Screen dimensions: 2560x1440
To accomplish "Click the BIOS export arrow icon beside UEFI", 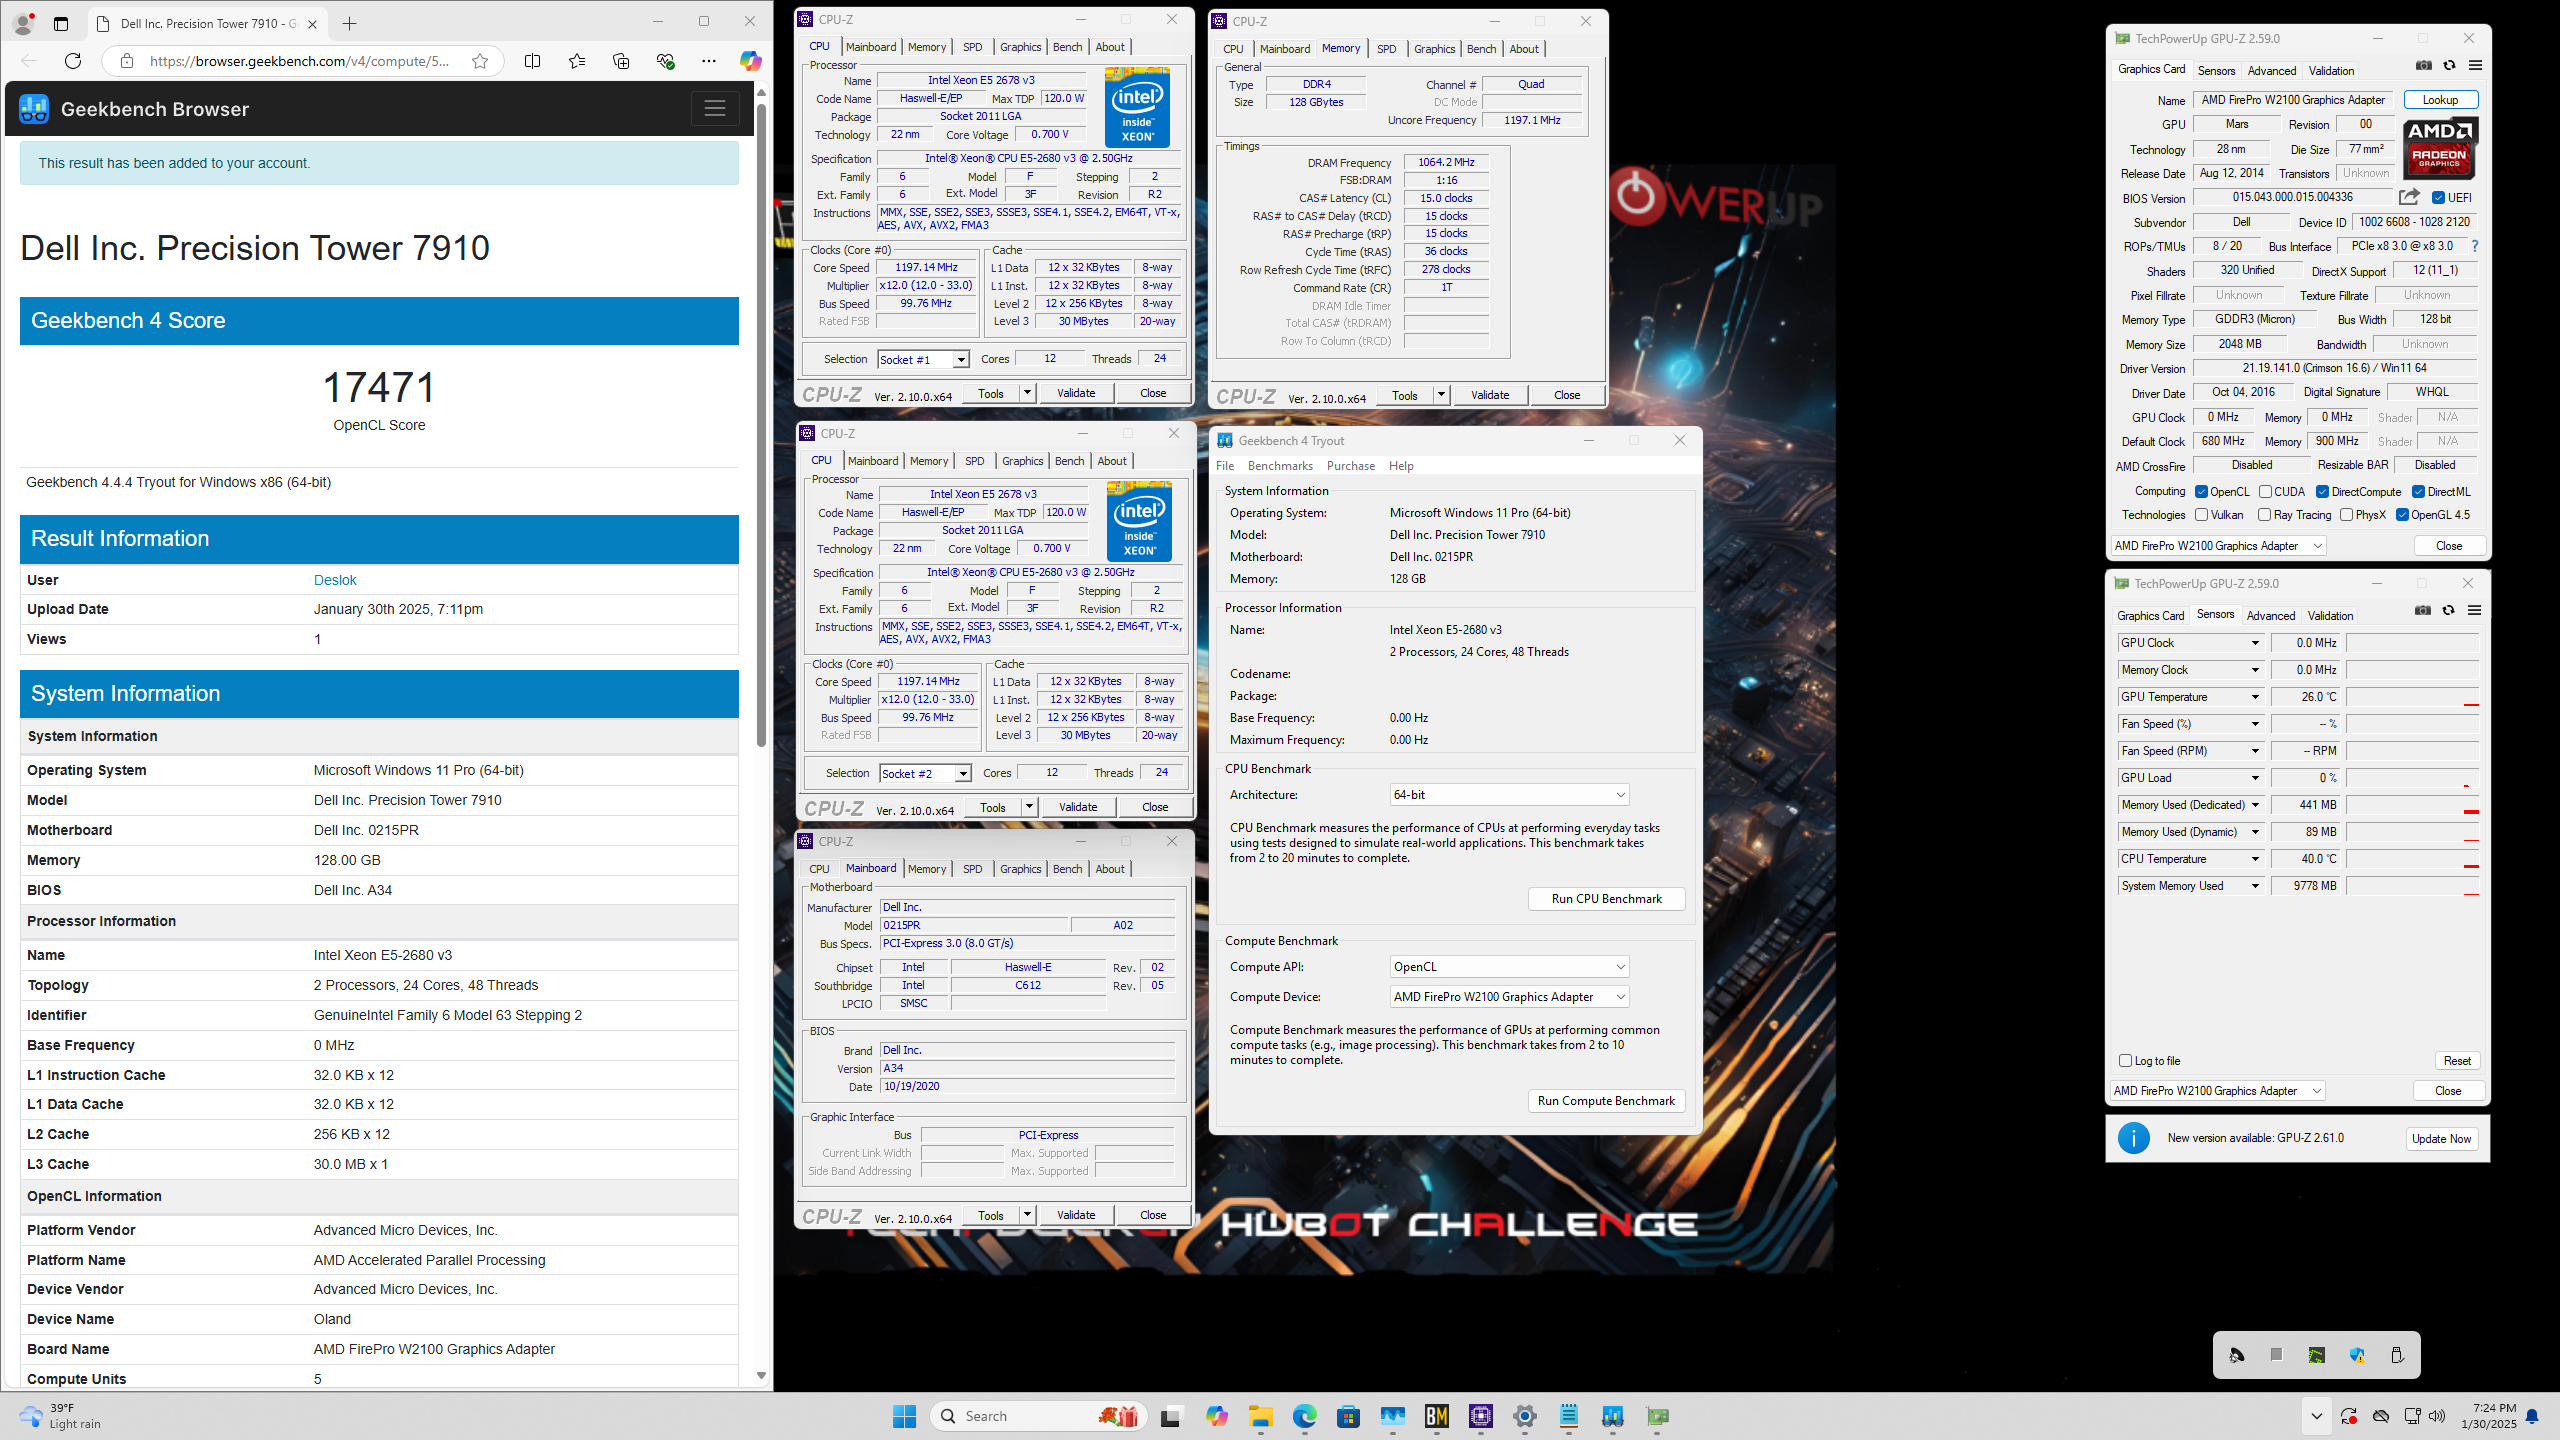I will pos(2409,197).
